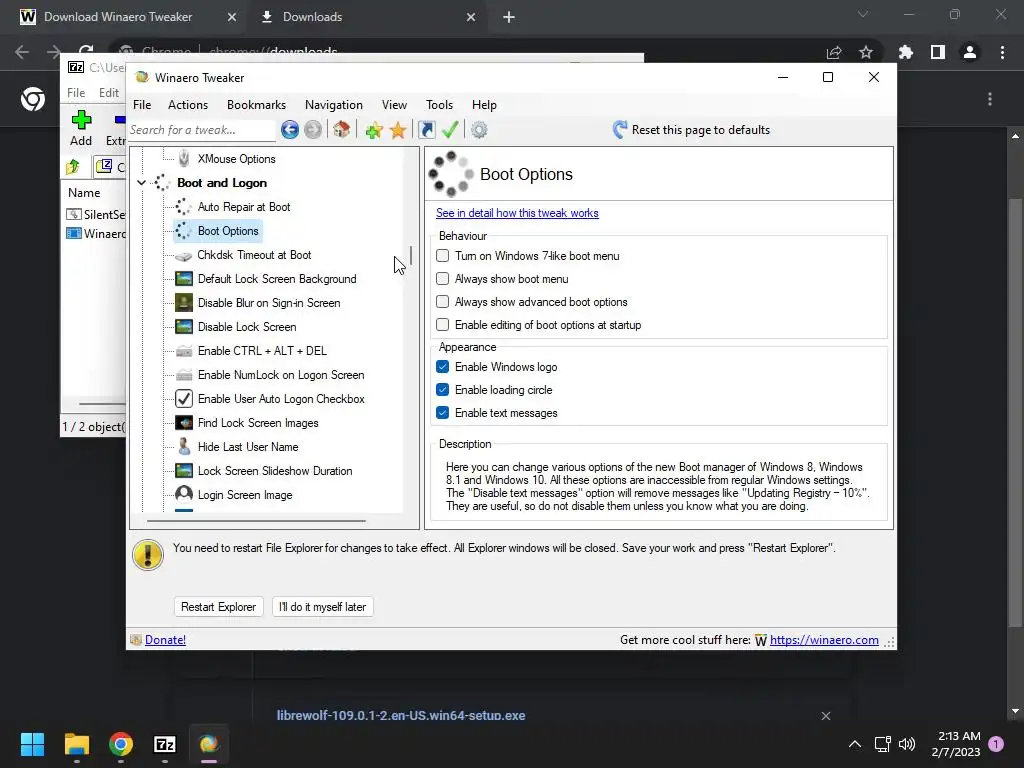Select Login Screen Image tweak
1024x768 pixels.
click(245, 495)
